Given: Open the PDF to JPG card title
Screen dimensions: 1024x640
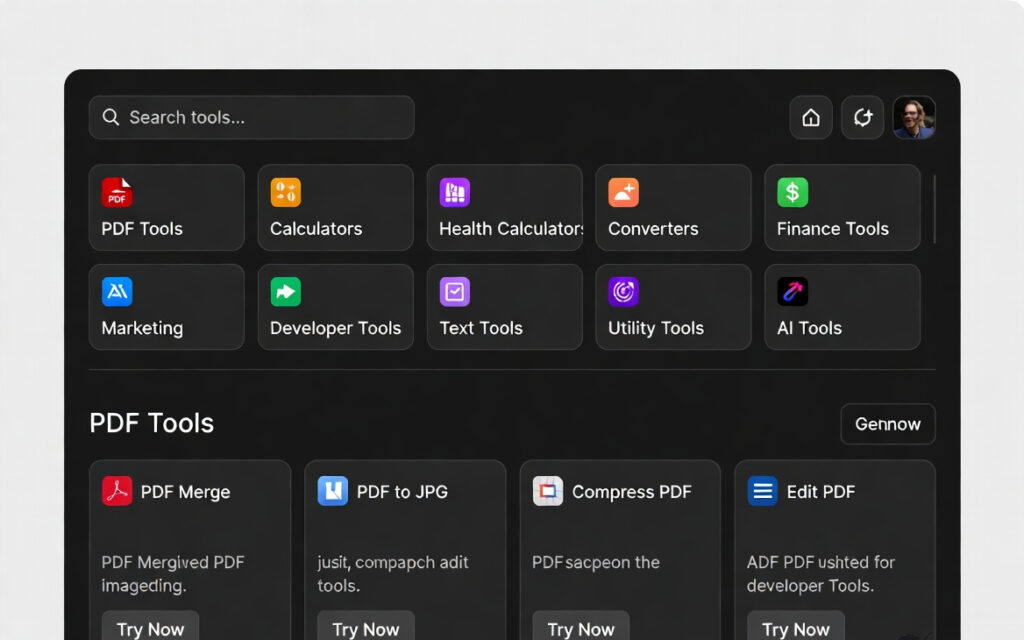Looking at the screenshot, I should [x=402, y=492].
